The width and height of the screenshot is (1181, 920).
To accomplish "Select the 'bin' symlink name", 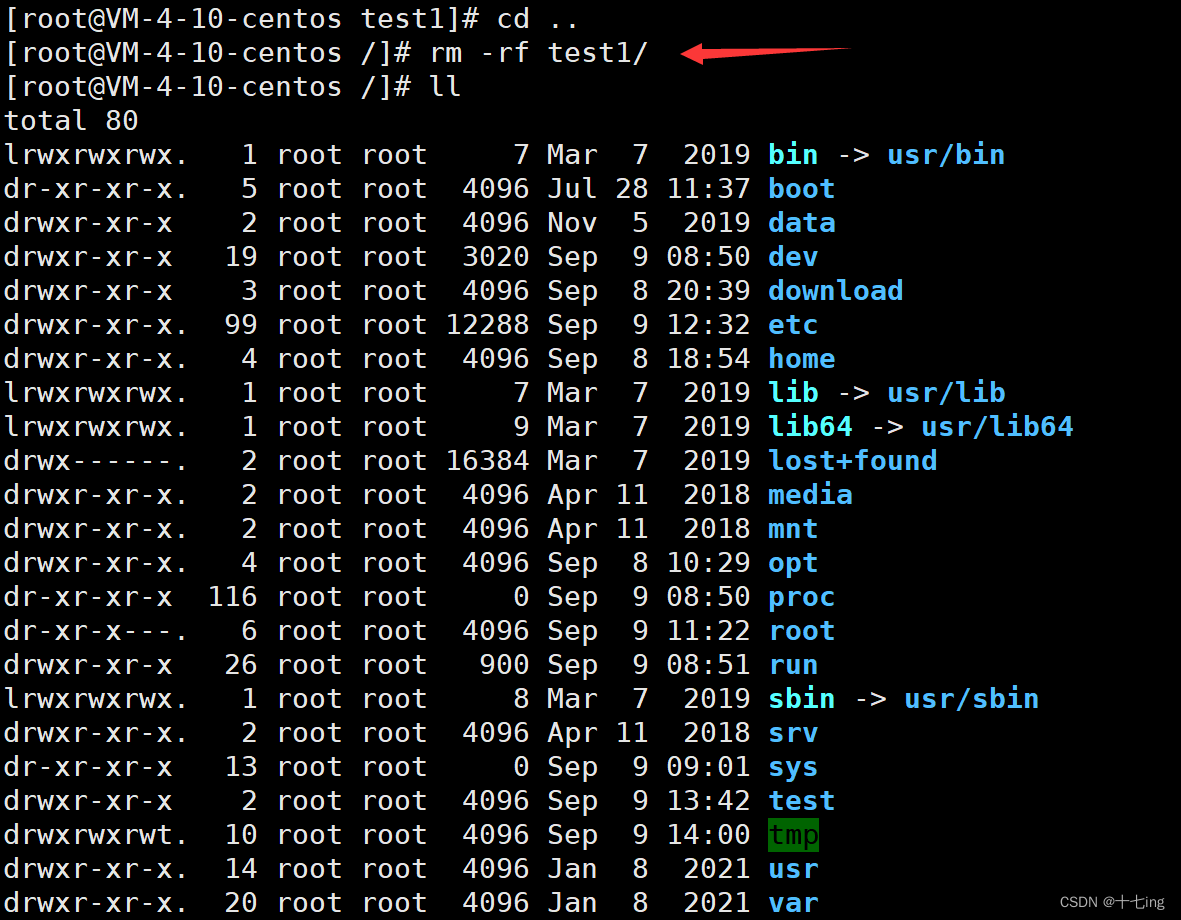I will pyautogui.click(x=792, y=154).
